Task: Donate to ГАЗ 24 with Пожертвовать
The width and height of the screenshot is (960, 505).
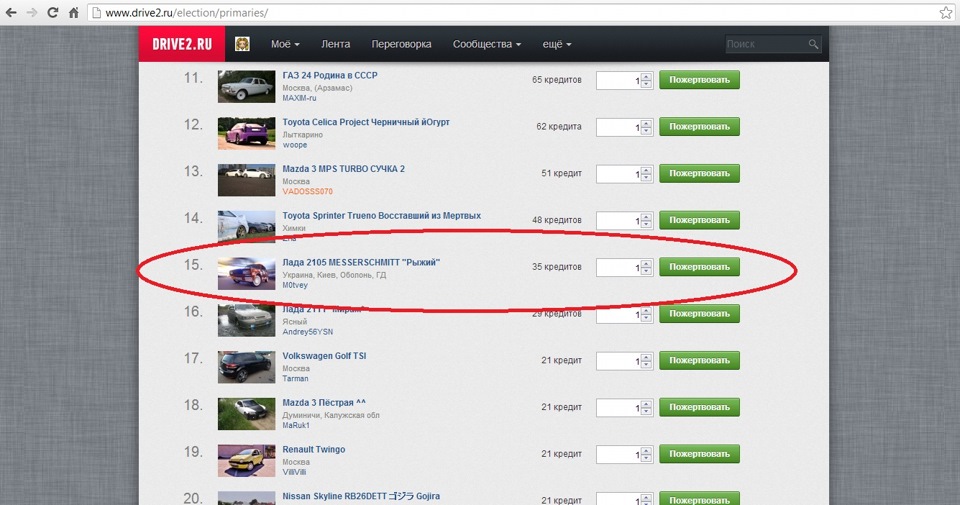Action: pos(699,80)
